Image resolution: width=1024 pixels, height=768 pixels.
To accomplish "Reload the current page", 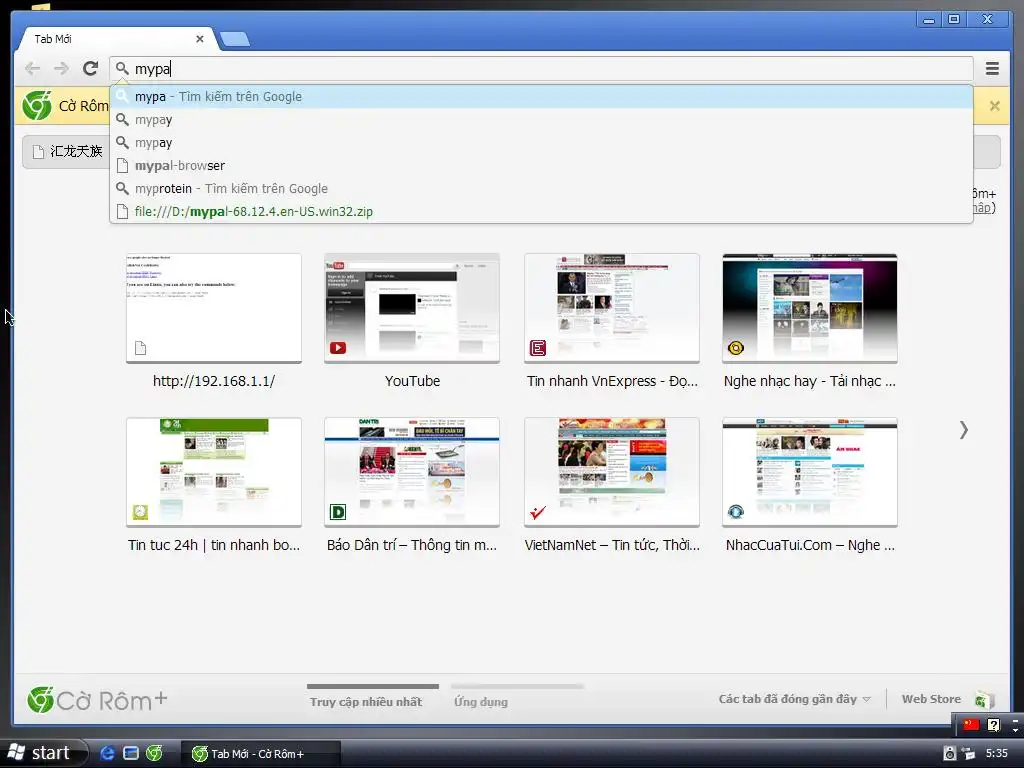I will 91,69.
